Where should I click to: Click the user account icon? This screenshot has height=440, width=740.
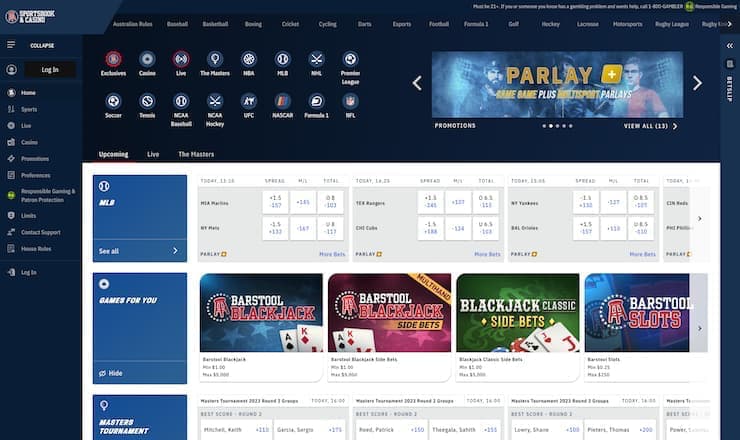tap(11, 69)
